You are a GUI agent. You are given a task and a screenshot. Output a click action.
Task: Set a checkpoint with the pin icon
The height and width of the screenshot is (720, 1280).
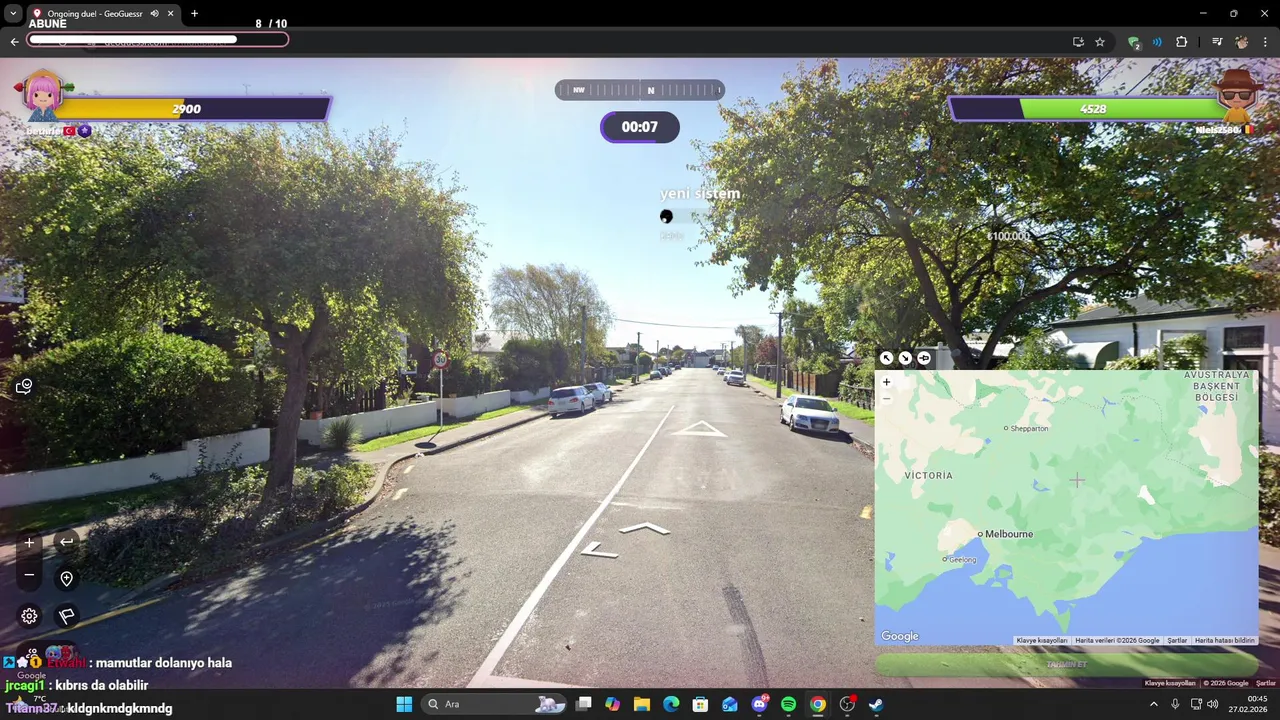coord(66,579)
